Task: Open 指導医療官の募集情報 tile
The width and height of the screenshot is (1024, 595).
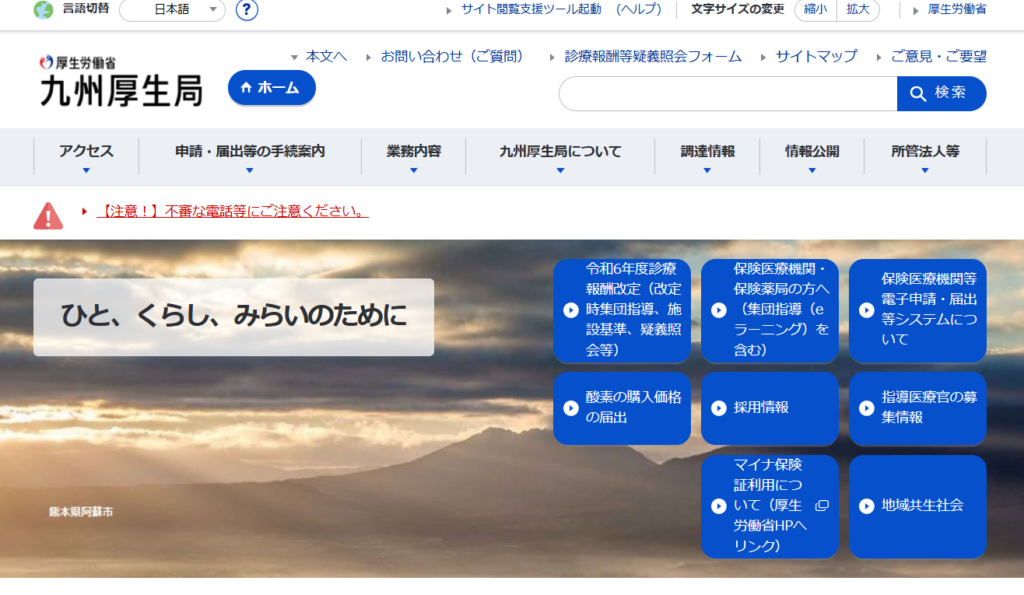Action: click(918, 408)
